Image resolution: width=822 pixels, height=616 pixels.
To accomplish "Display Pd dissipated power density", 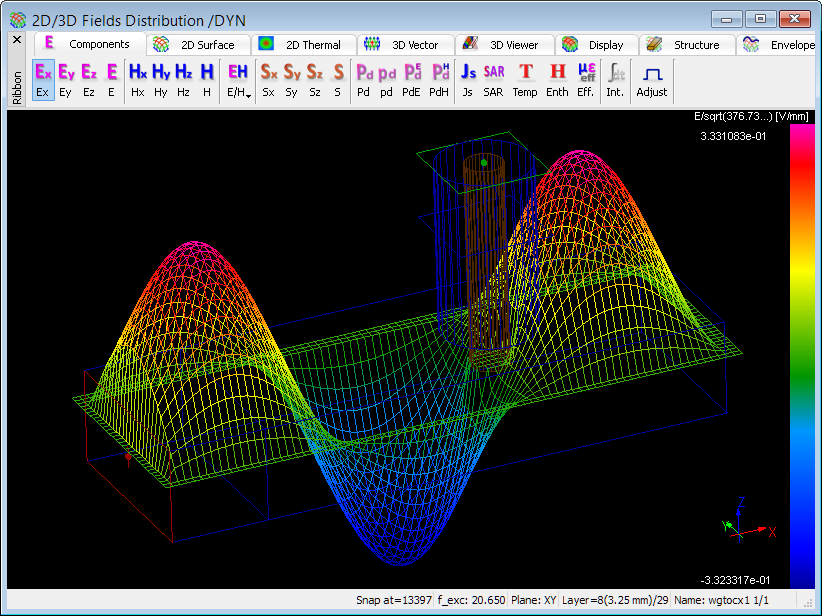I will pos(364,80).
